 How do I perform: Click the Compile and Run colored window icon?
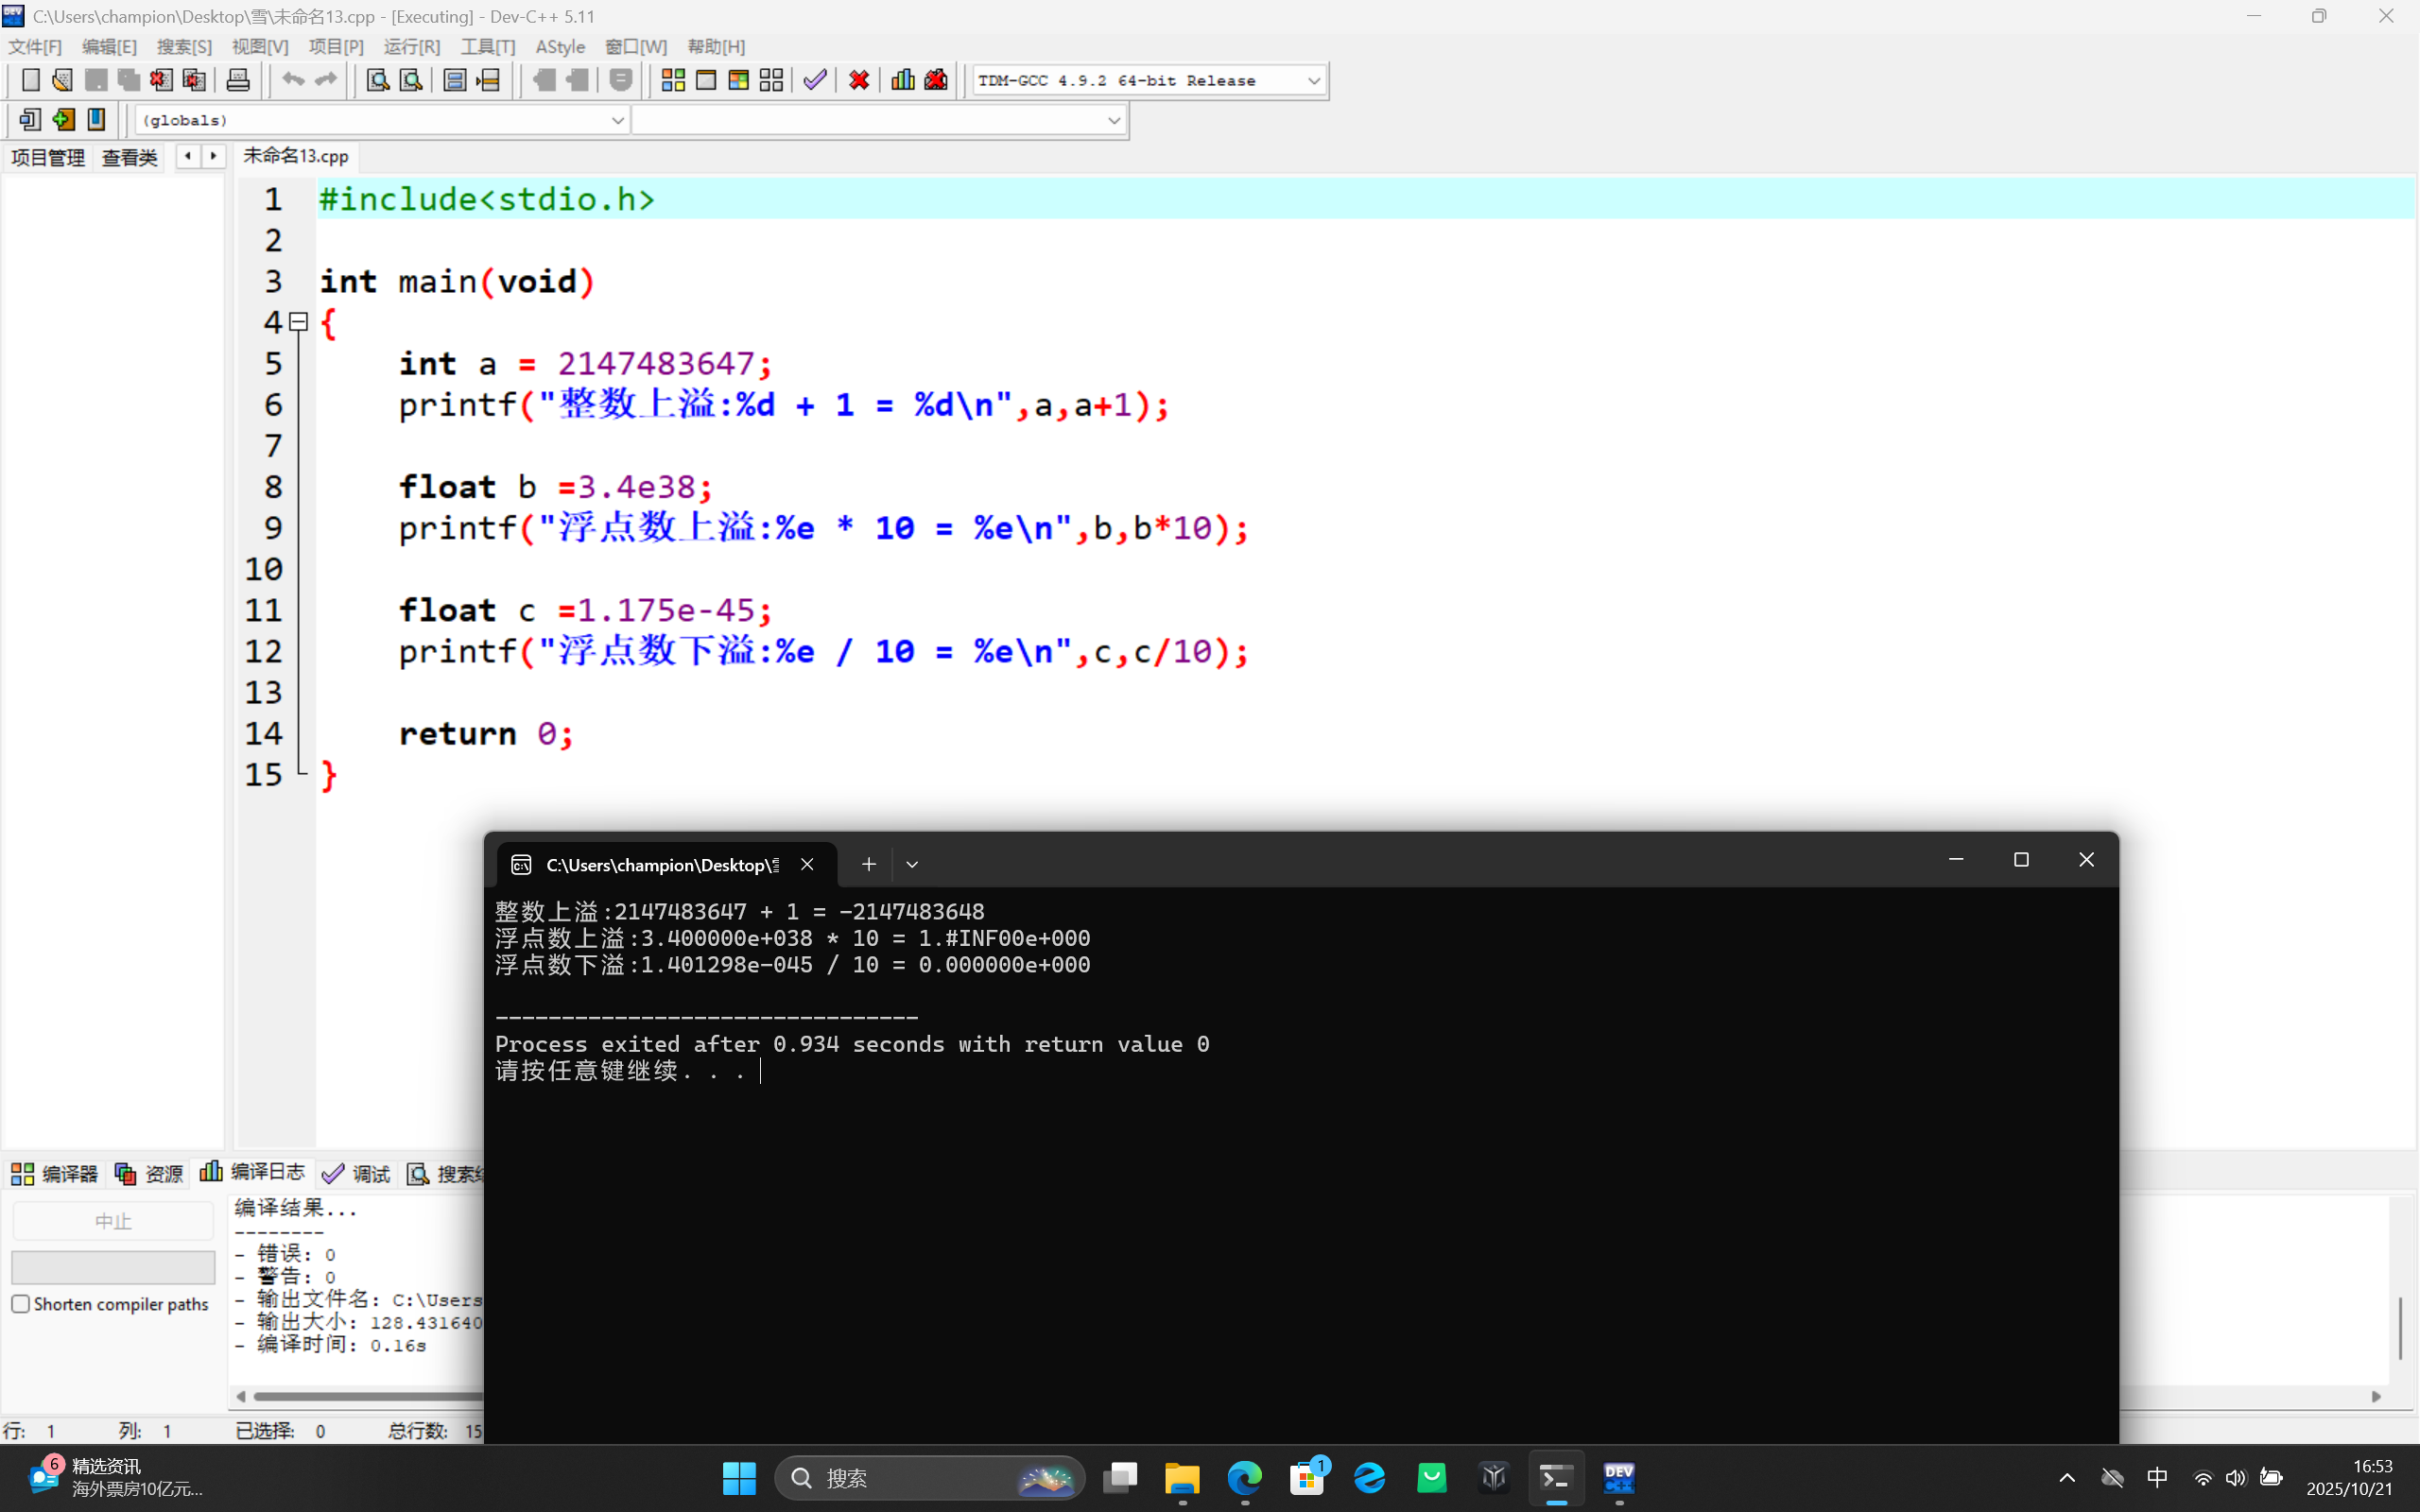[738, 80]
